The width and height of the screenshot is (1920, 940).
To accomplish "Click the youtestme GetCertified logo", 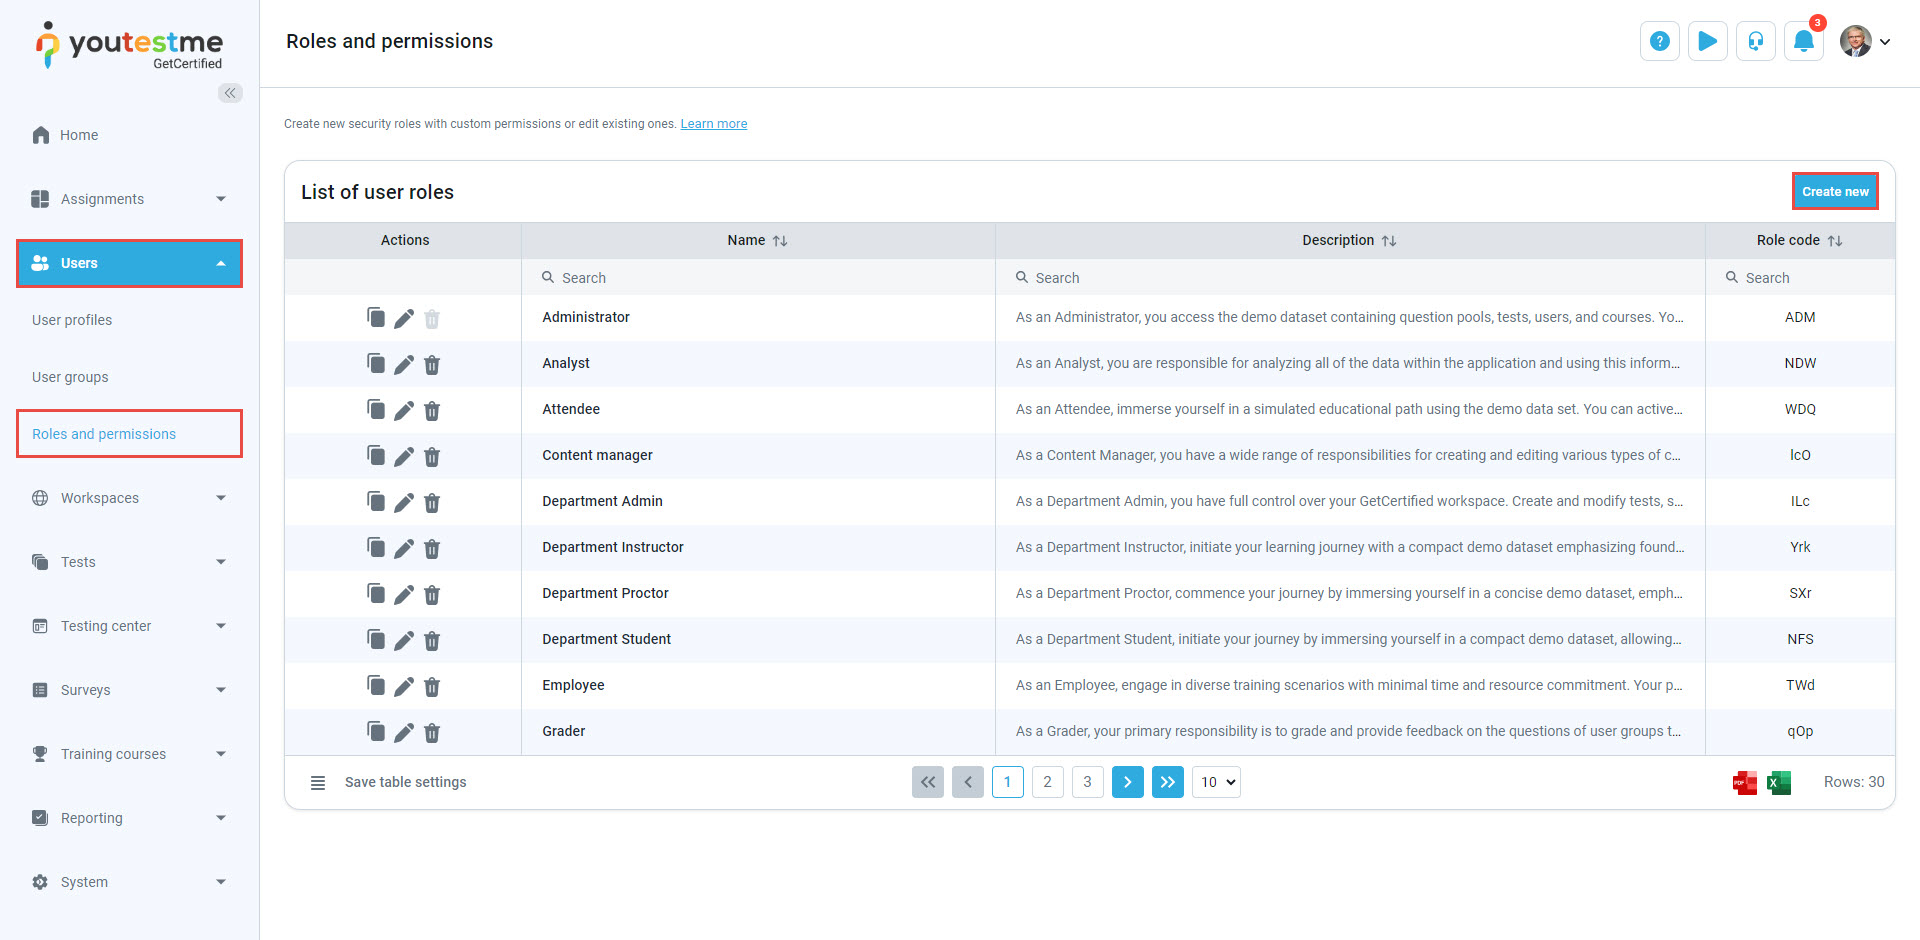I will point(130,46).
